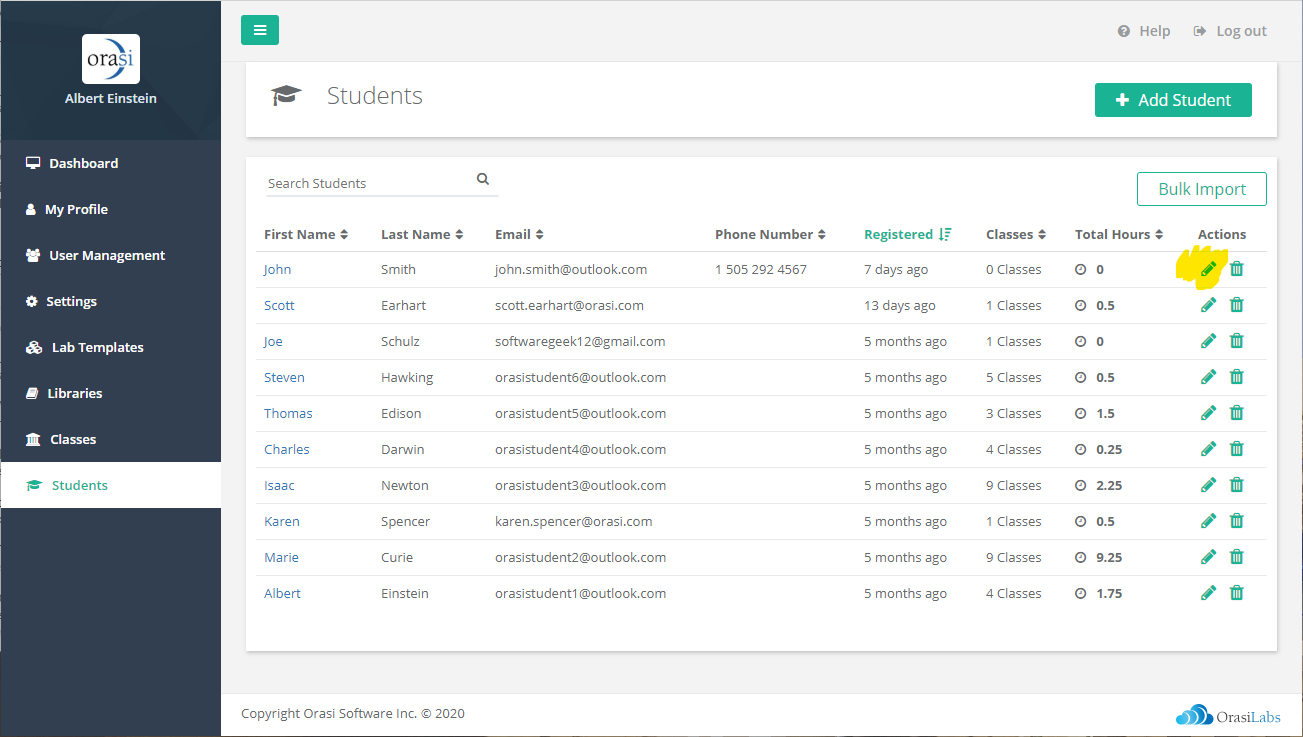This screenshot has height=737, width=1303.
Task: Delete Steven Hawking using trash icon
Action: click(1237, 377)
